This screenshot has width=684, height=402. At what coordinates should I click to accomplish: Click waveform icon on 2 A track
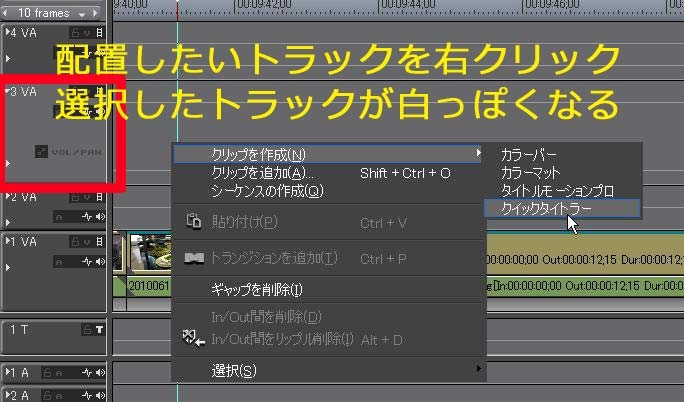(87, 396)
